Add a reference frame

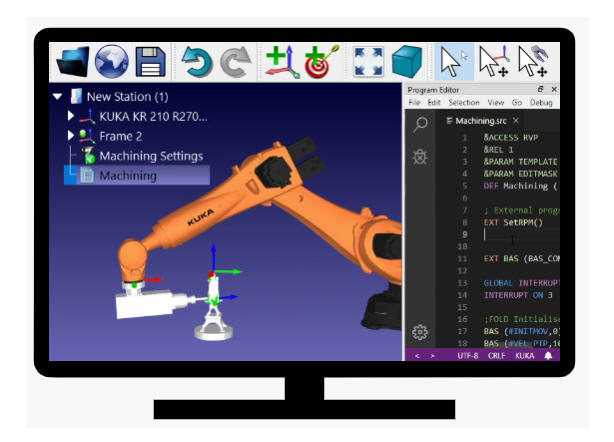click(x=281, y=62)
